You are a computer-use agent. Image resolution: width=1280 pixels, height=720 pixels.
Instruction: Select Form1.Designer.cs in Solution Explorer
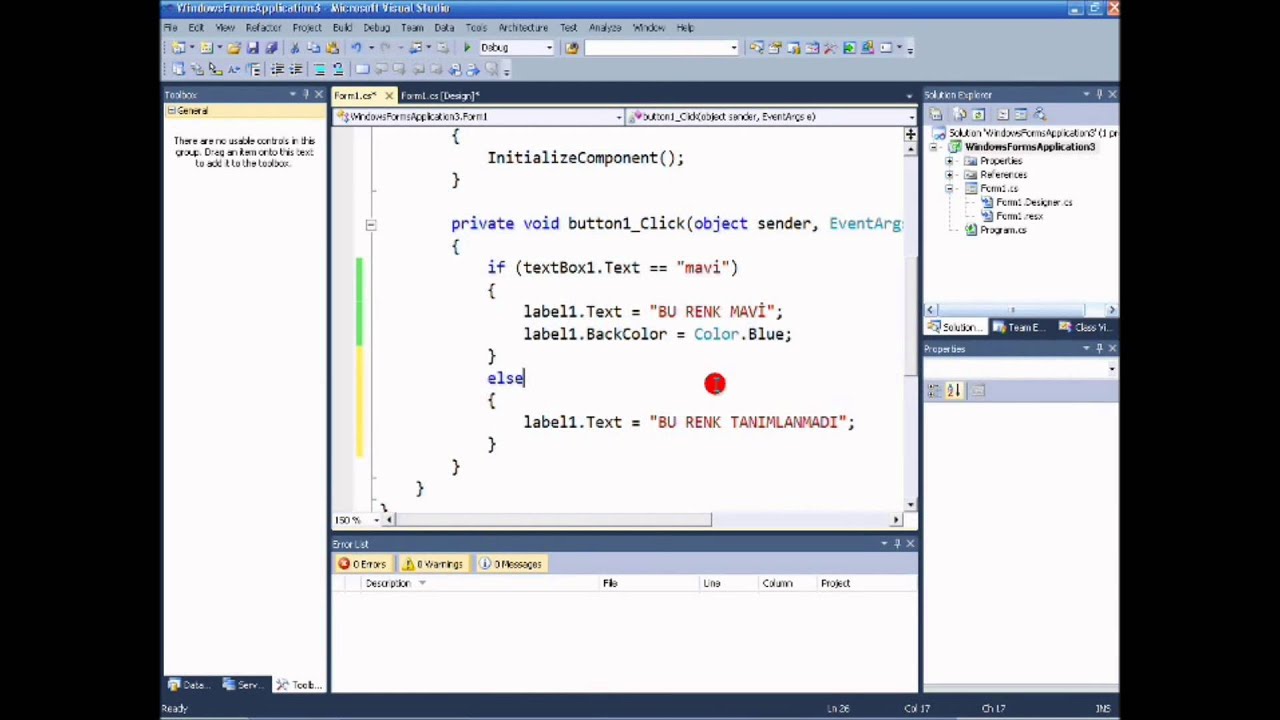1033,203
